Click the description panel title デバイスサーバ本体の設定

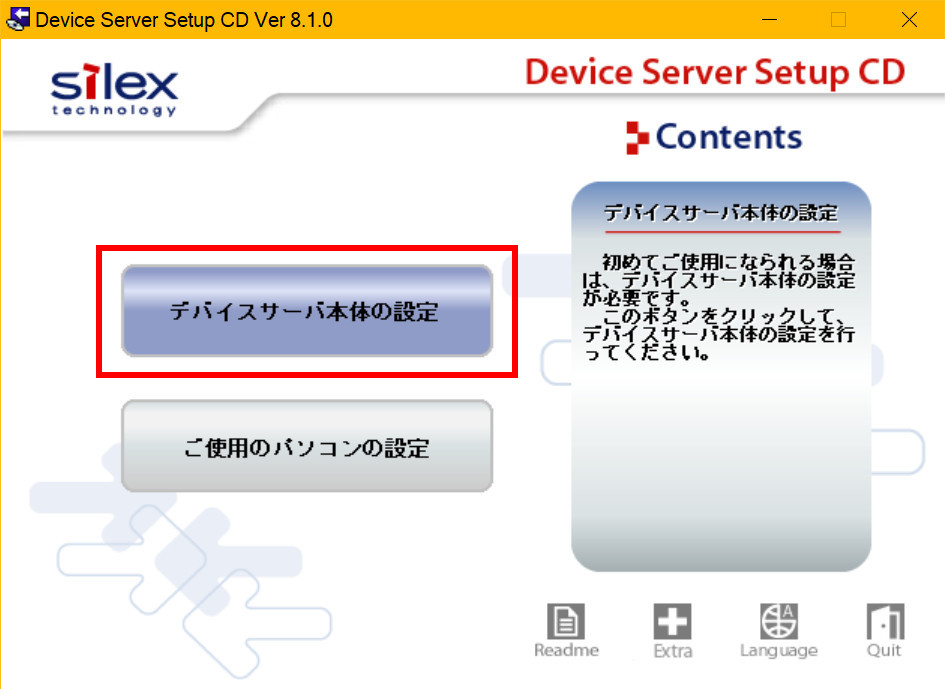pos(721,213)
